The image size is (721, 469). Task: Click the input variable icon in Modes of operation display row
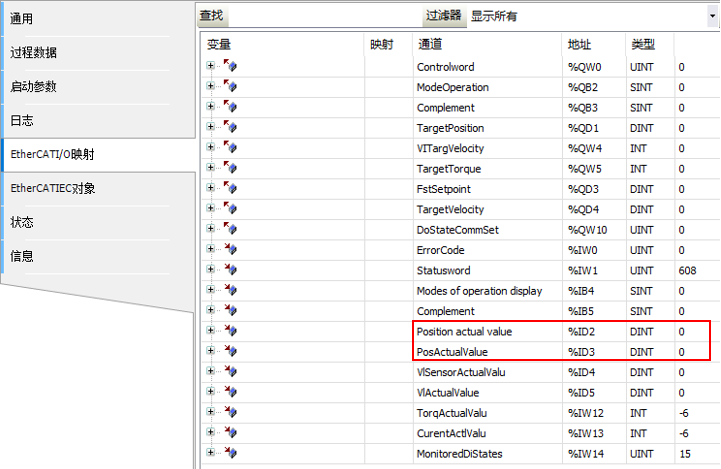[x=230, y=290]
